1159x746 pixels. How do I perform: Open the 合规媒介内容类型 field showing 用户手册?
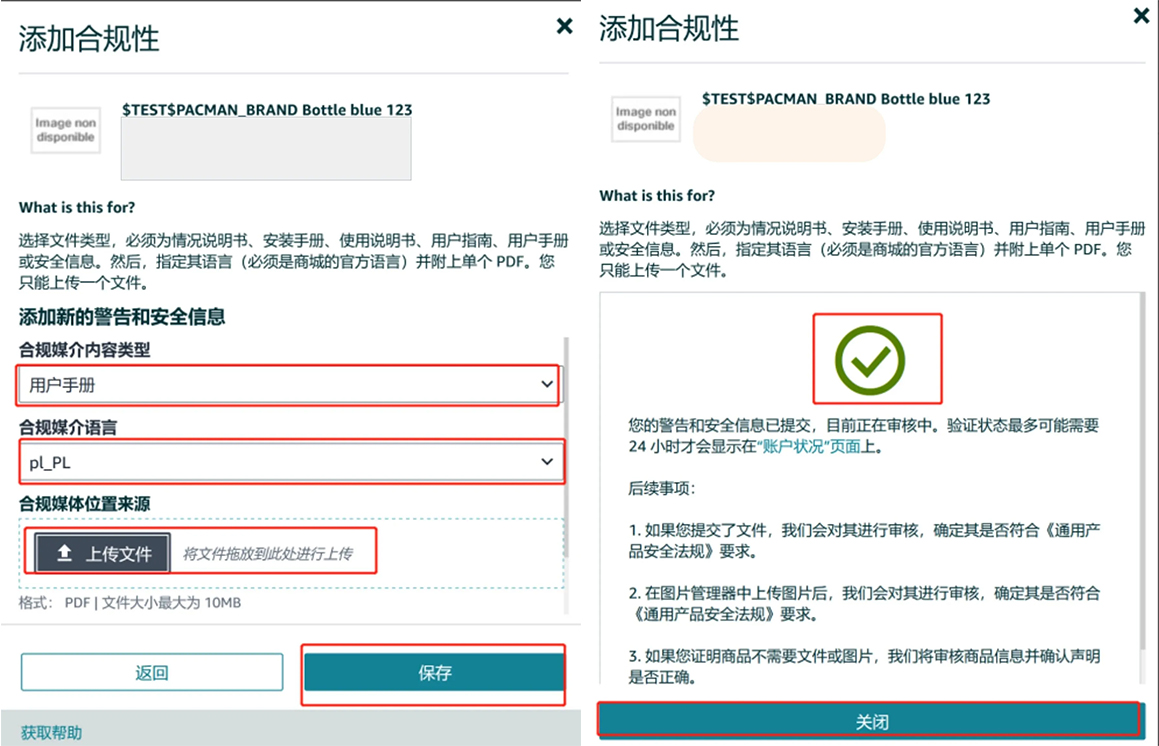(x=280, y=384)
